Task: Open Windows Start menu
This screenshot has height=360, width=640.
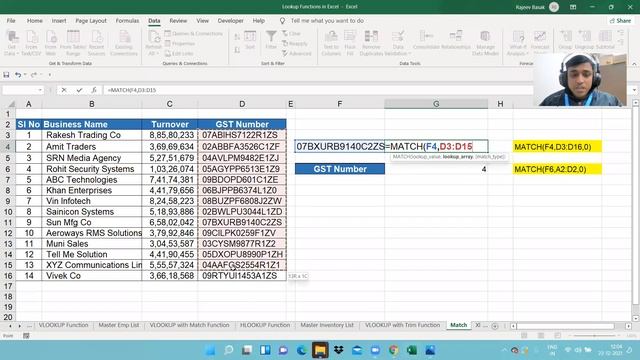Action: 211,350
